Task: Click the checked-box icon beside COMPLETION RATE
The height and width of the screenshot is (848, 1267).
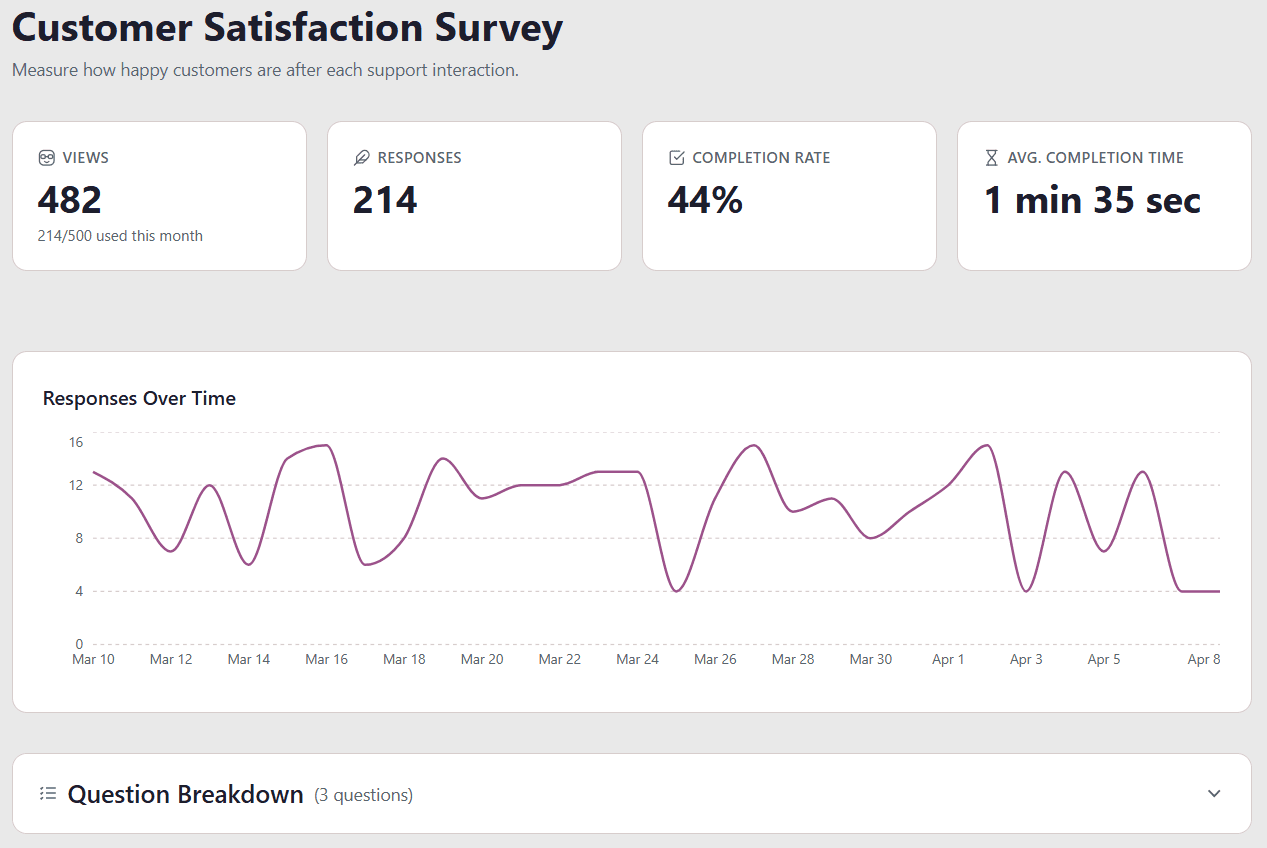Action: (676, 157)
